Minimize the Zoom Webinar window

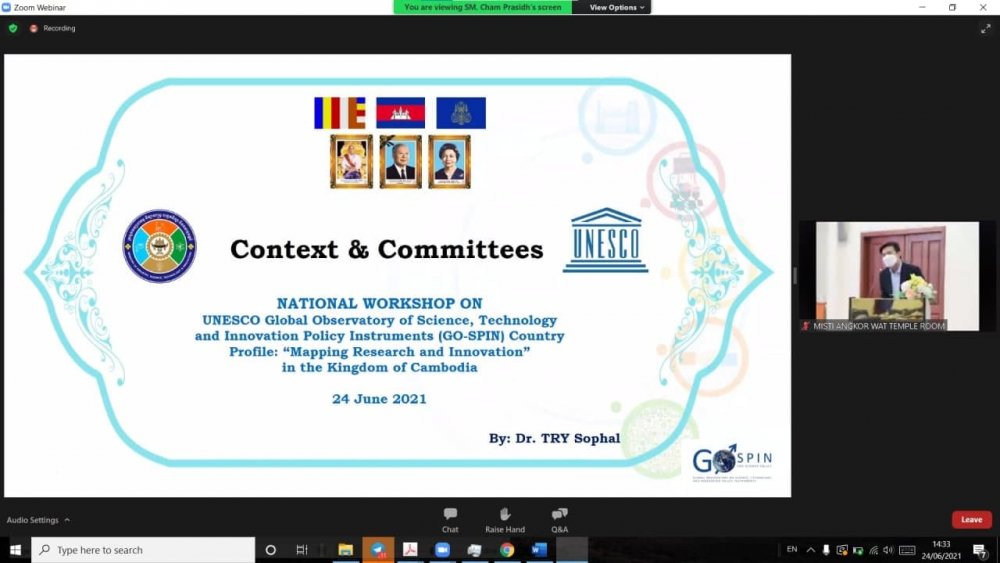(x=922, y=7)
